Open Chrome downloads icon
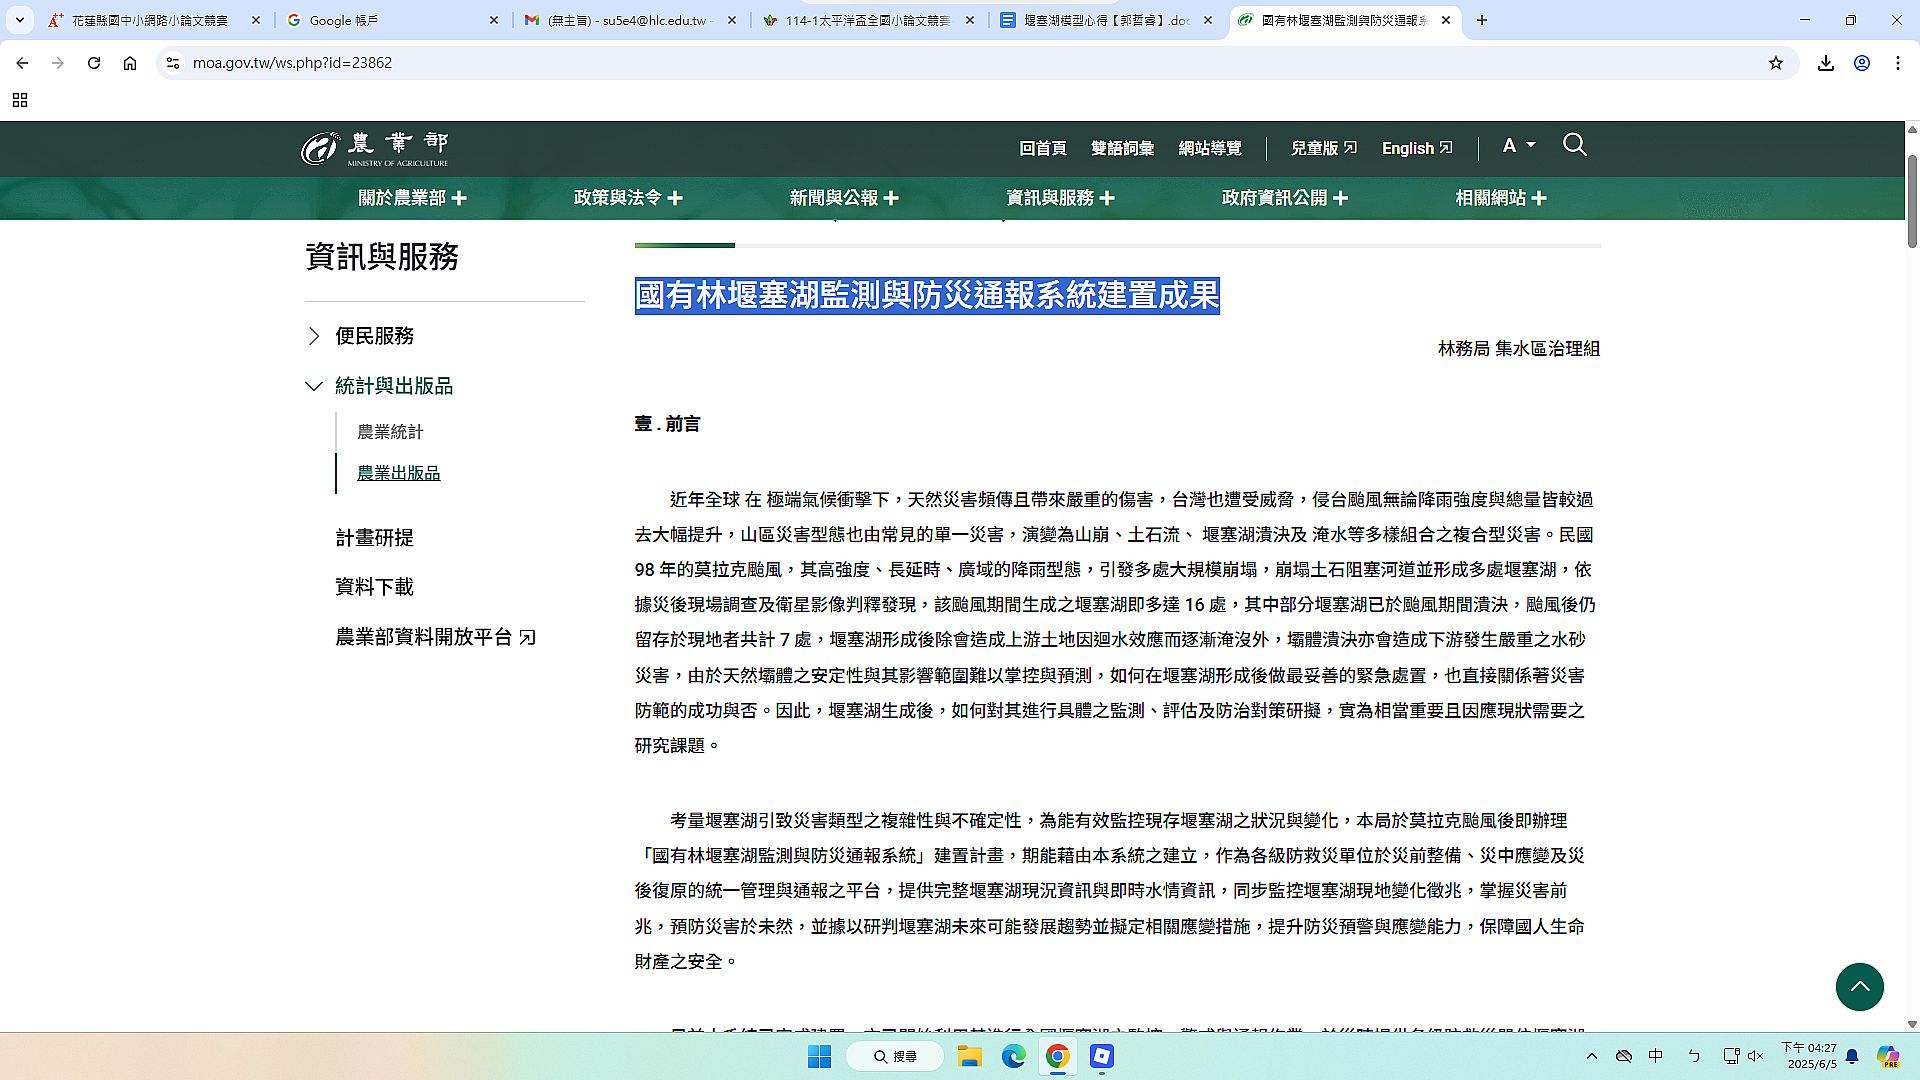Viewport: 1920px width, 1080px height. tap(1825, 63)
